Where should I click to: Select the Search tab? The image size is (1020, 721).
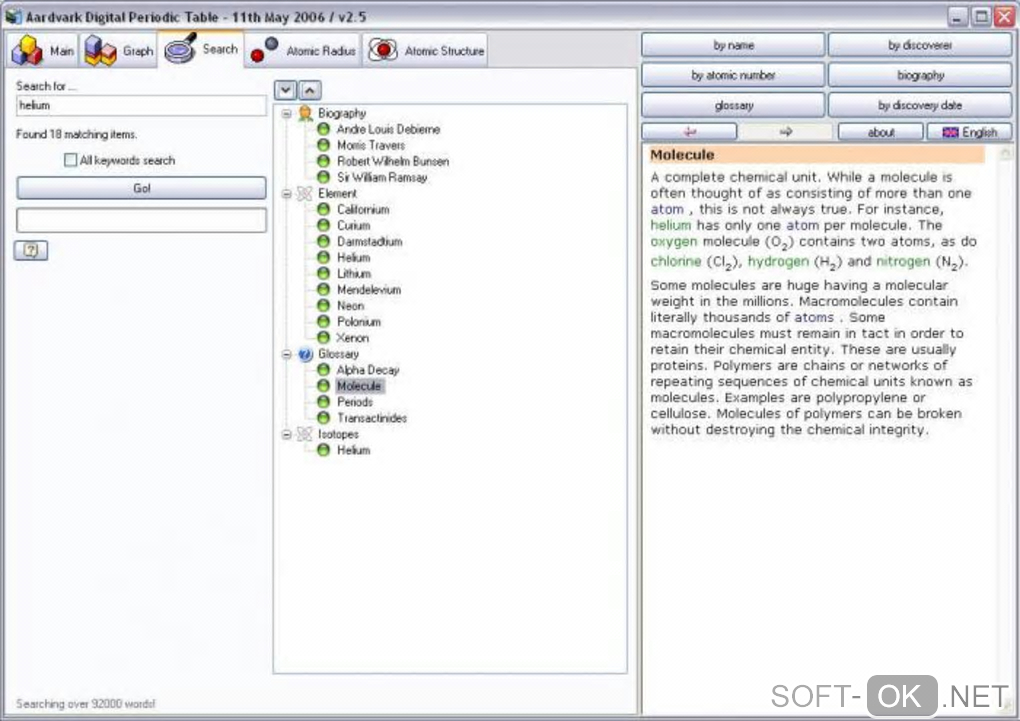[201, 49]
